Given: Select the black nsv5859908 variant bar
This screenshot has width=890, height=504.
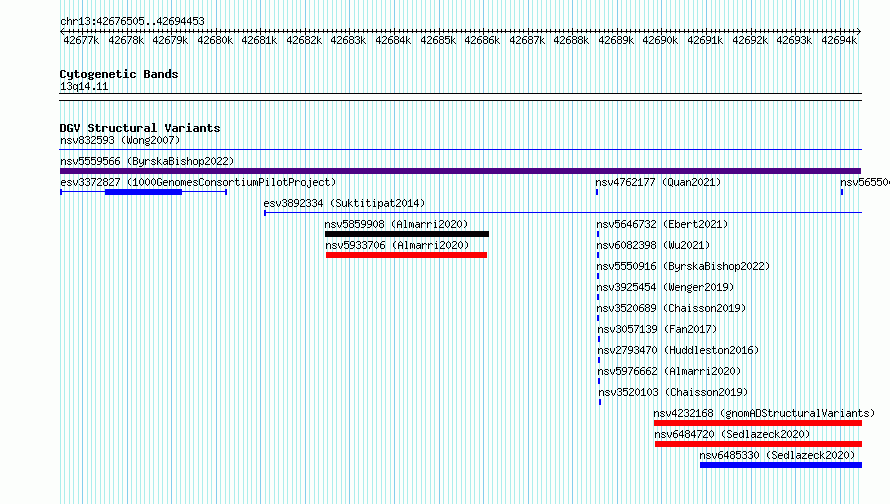Looking at the screenshot, I should click(x=406, y=234).
